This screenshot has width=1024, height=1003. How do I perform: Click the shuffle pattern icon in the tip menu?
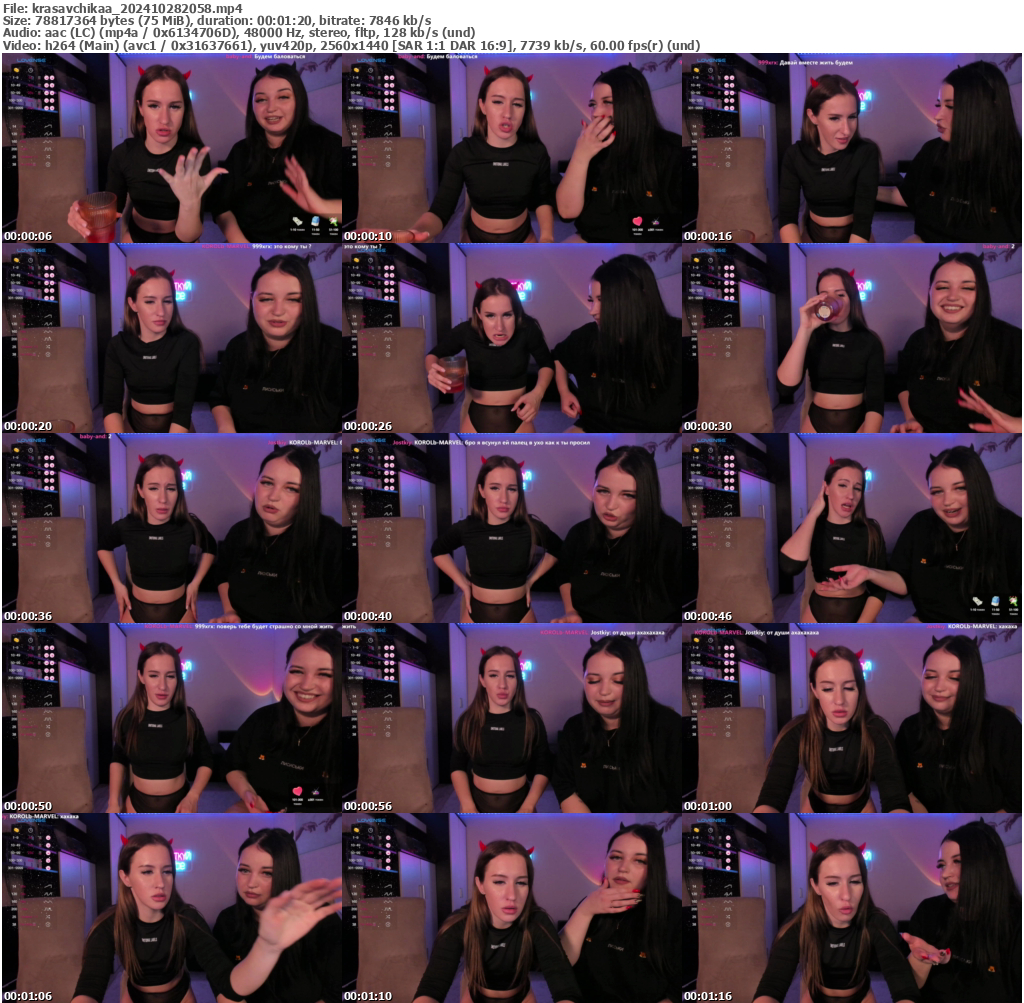pyautogui.click(x=47, y=156)
